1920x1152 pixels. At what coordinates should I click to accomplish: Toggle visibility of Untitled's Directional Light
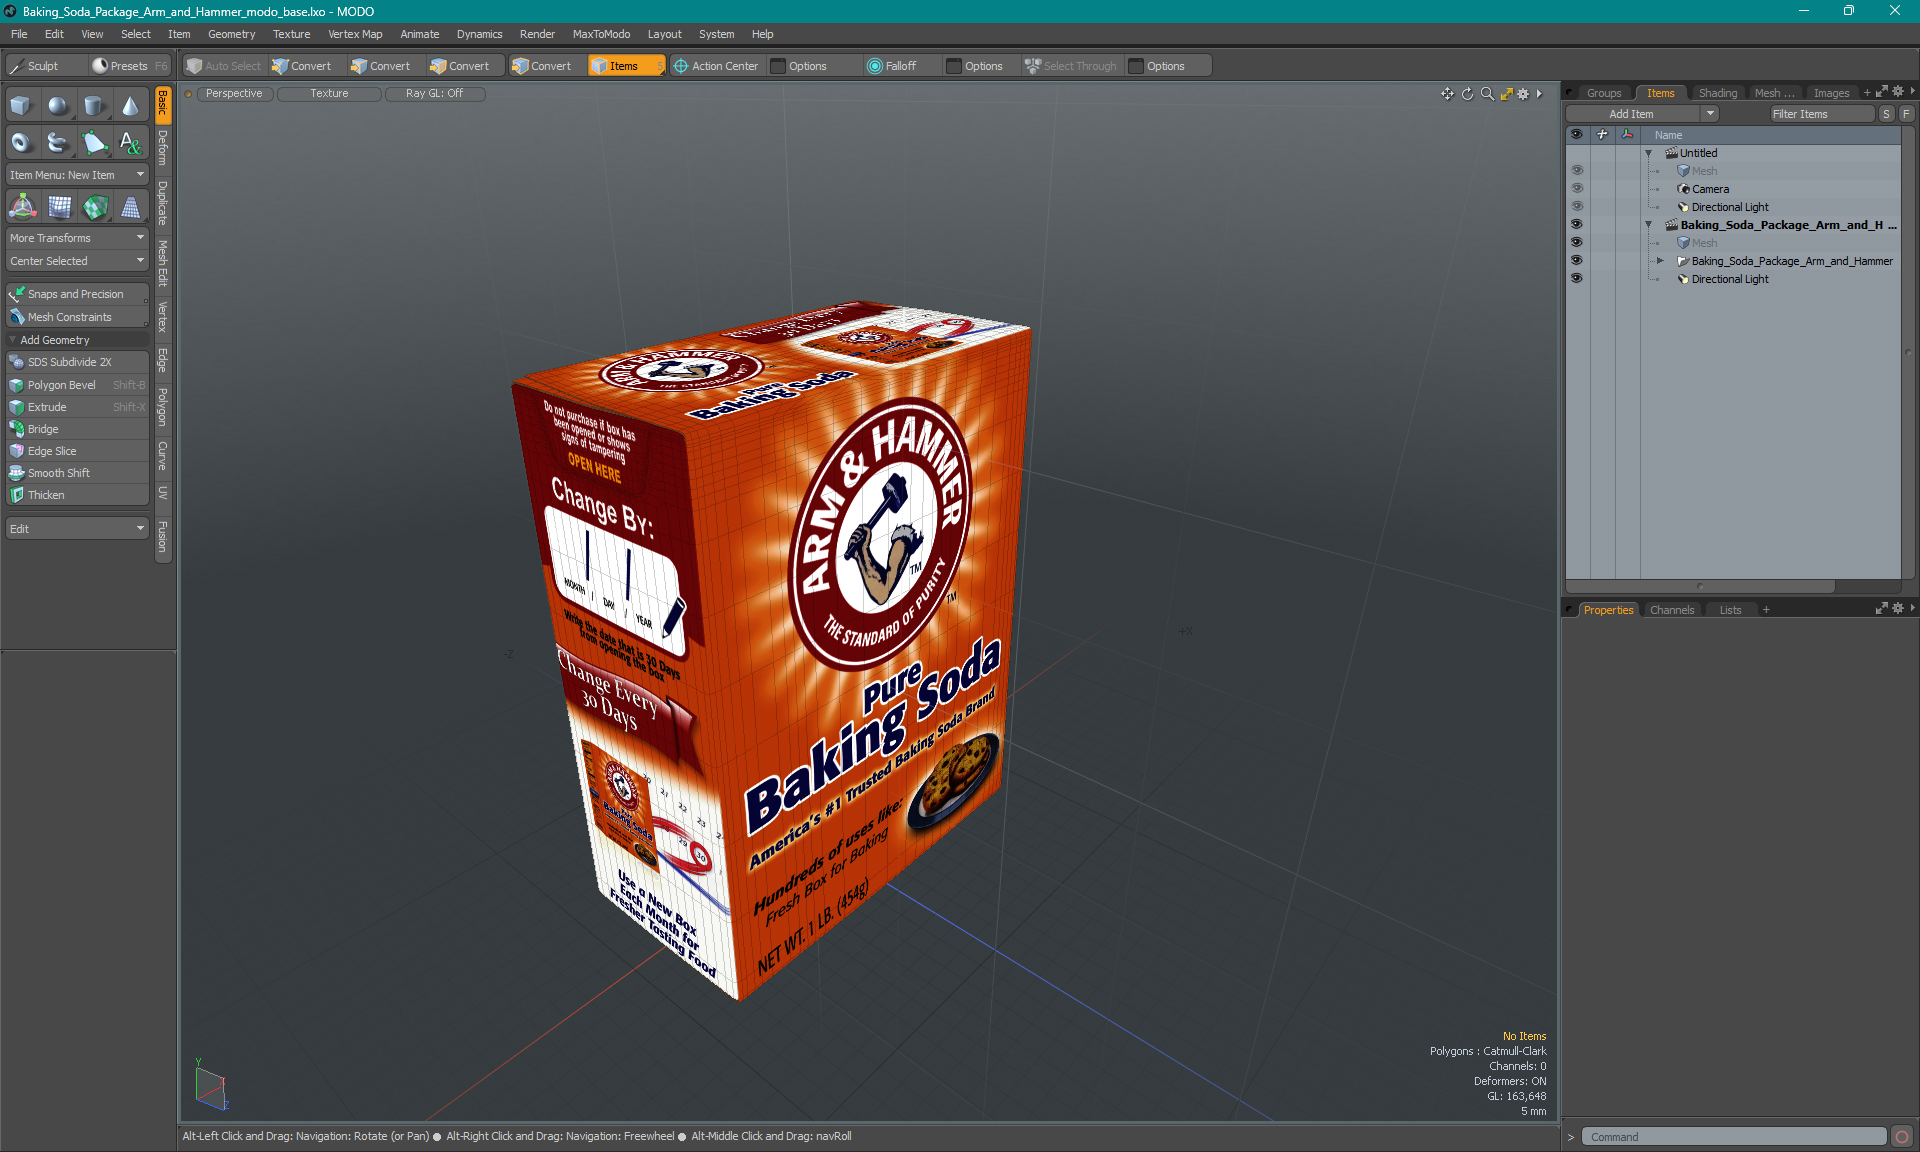[x=1577, y=207]
